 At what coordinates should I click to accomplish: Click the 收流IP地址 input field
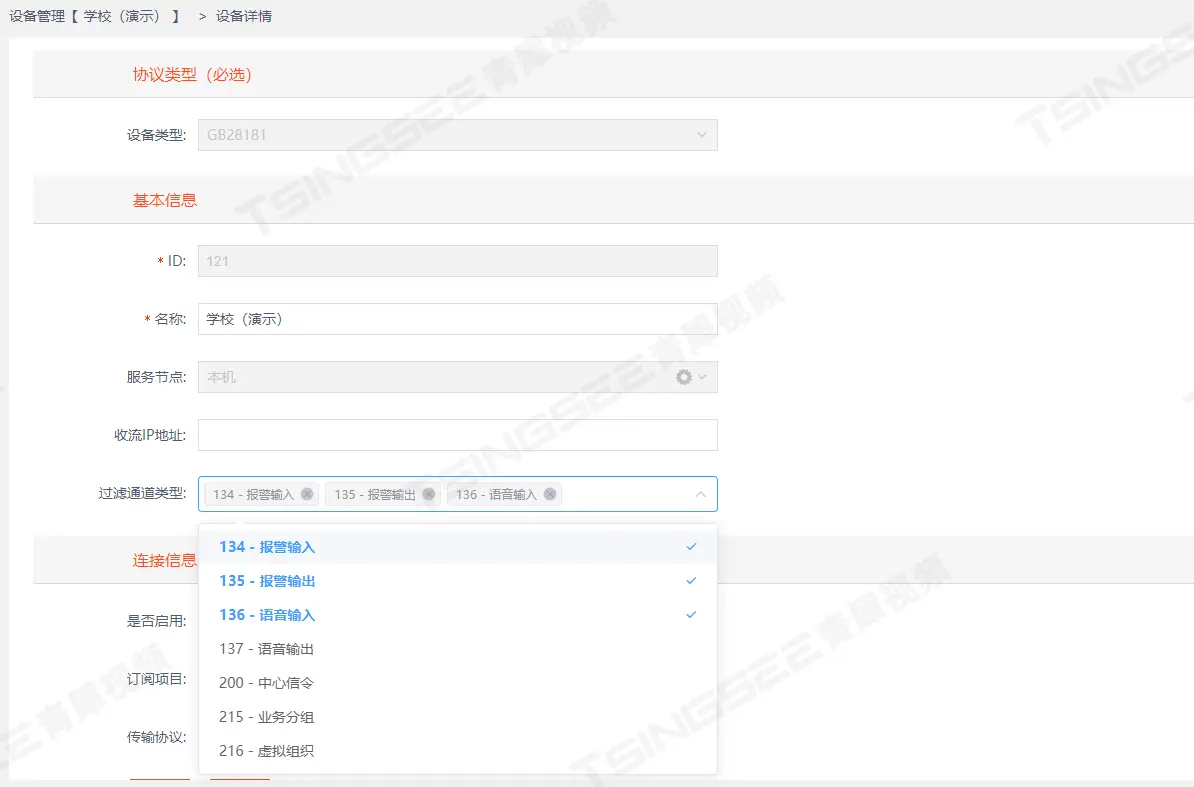coord(458,435)
